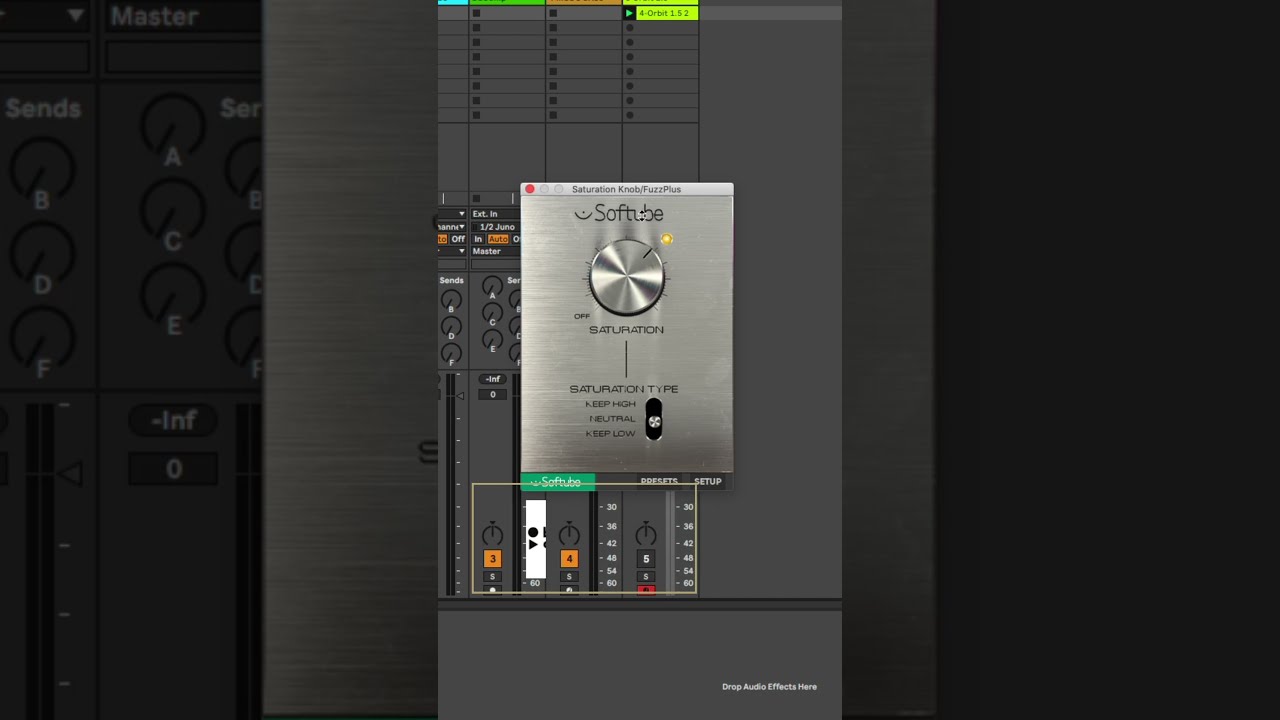Click the track volume field showing 0
Viewport: 1280px width, 720px height.
(493, 394)
